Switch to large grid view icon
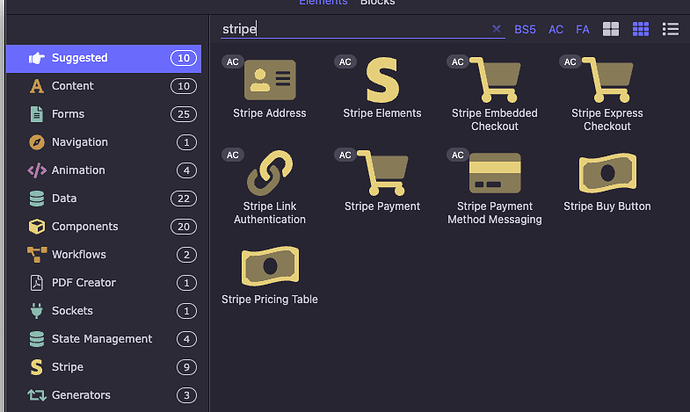 [x=611, y=29]
